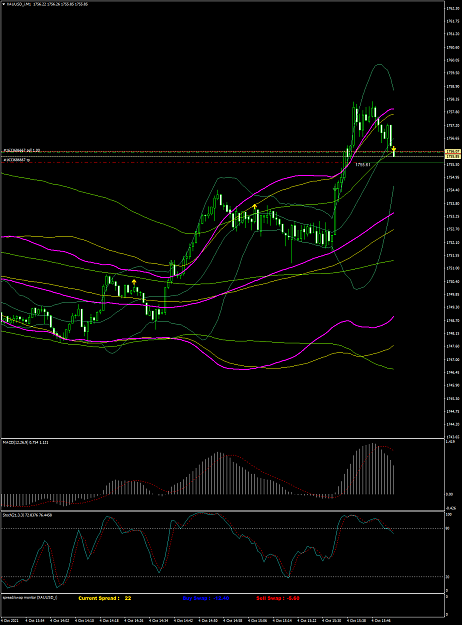Screen dimensions: 462x625
Task: Click the Sell Swap value text
Action: coord(293,598)
